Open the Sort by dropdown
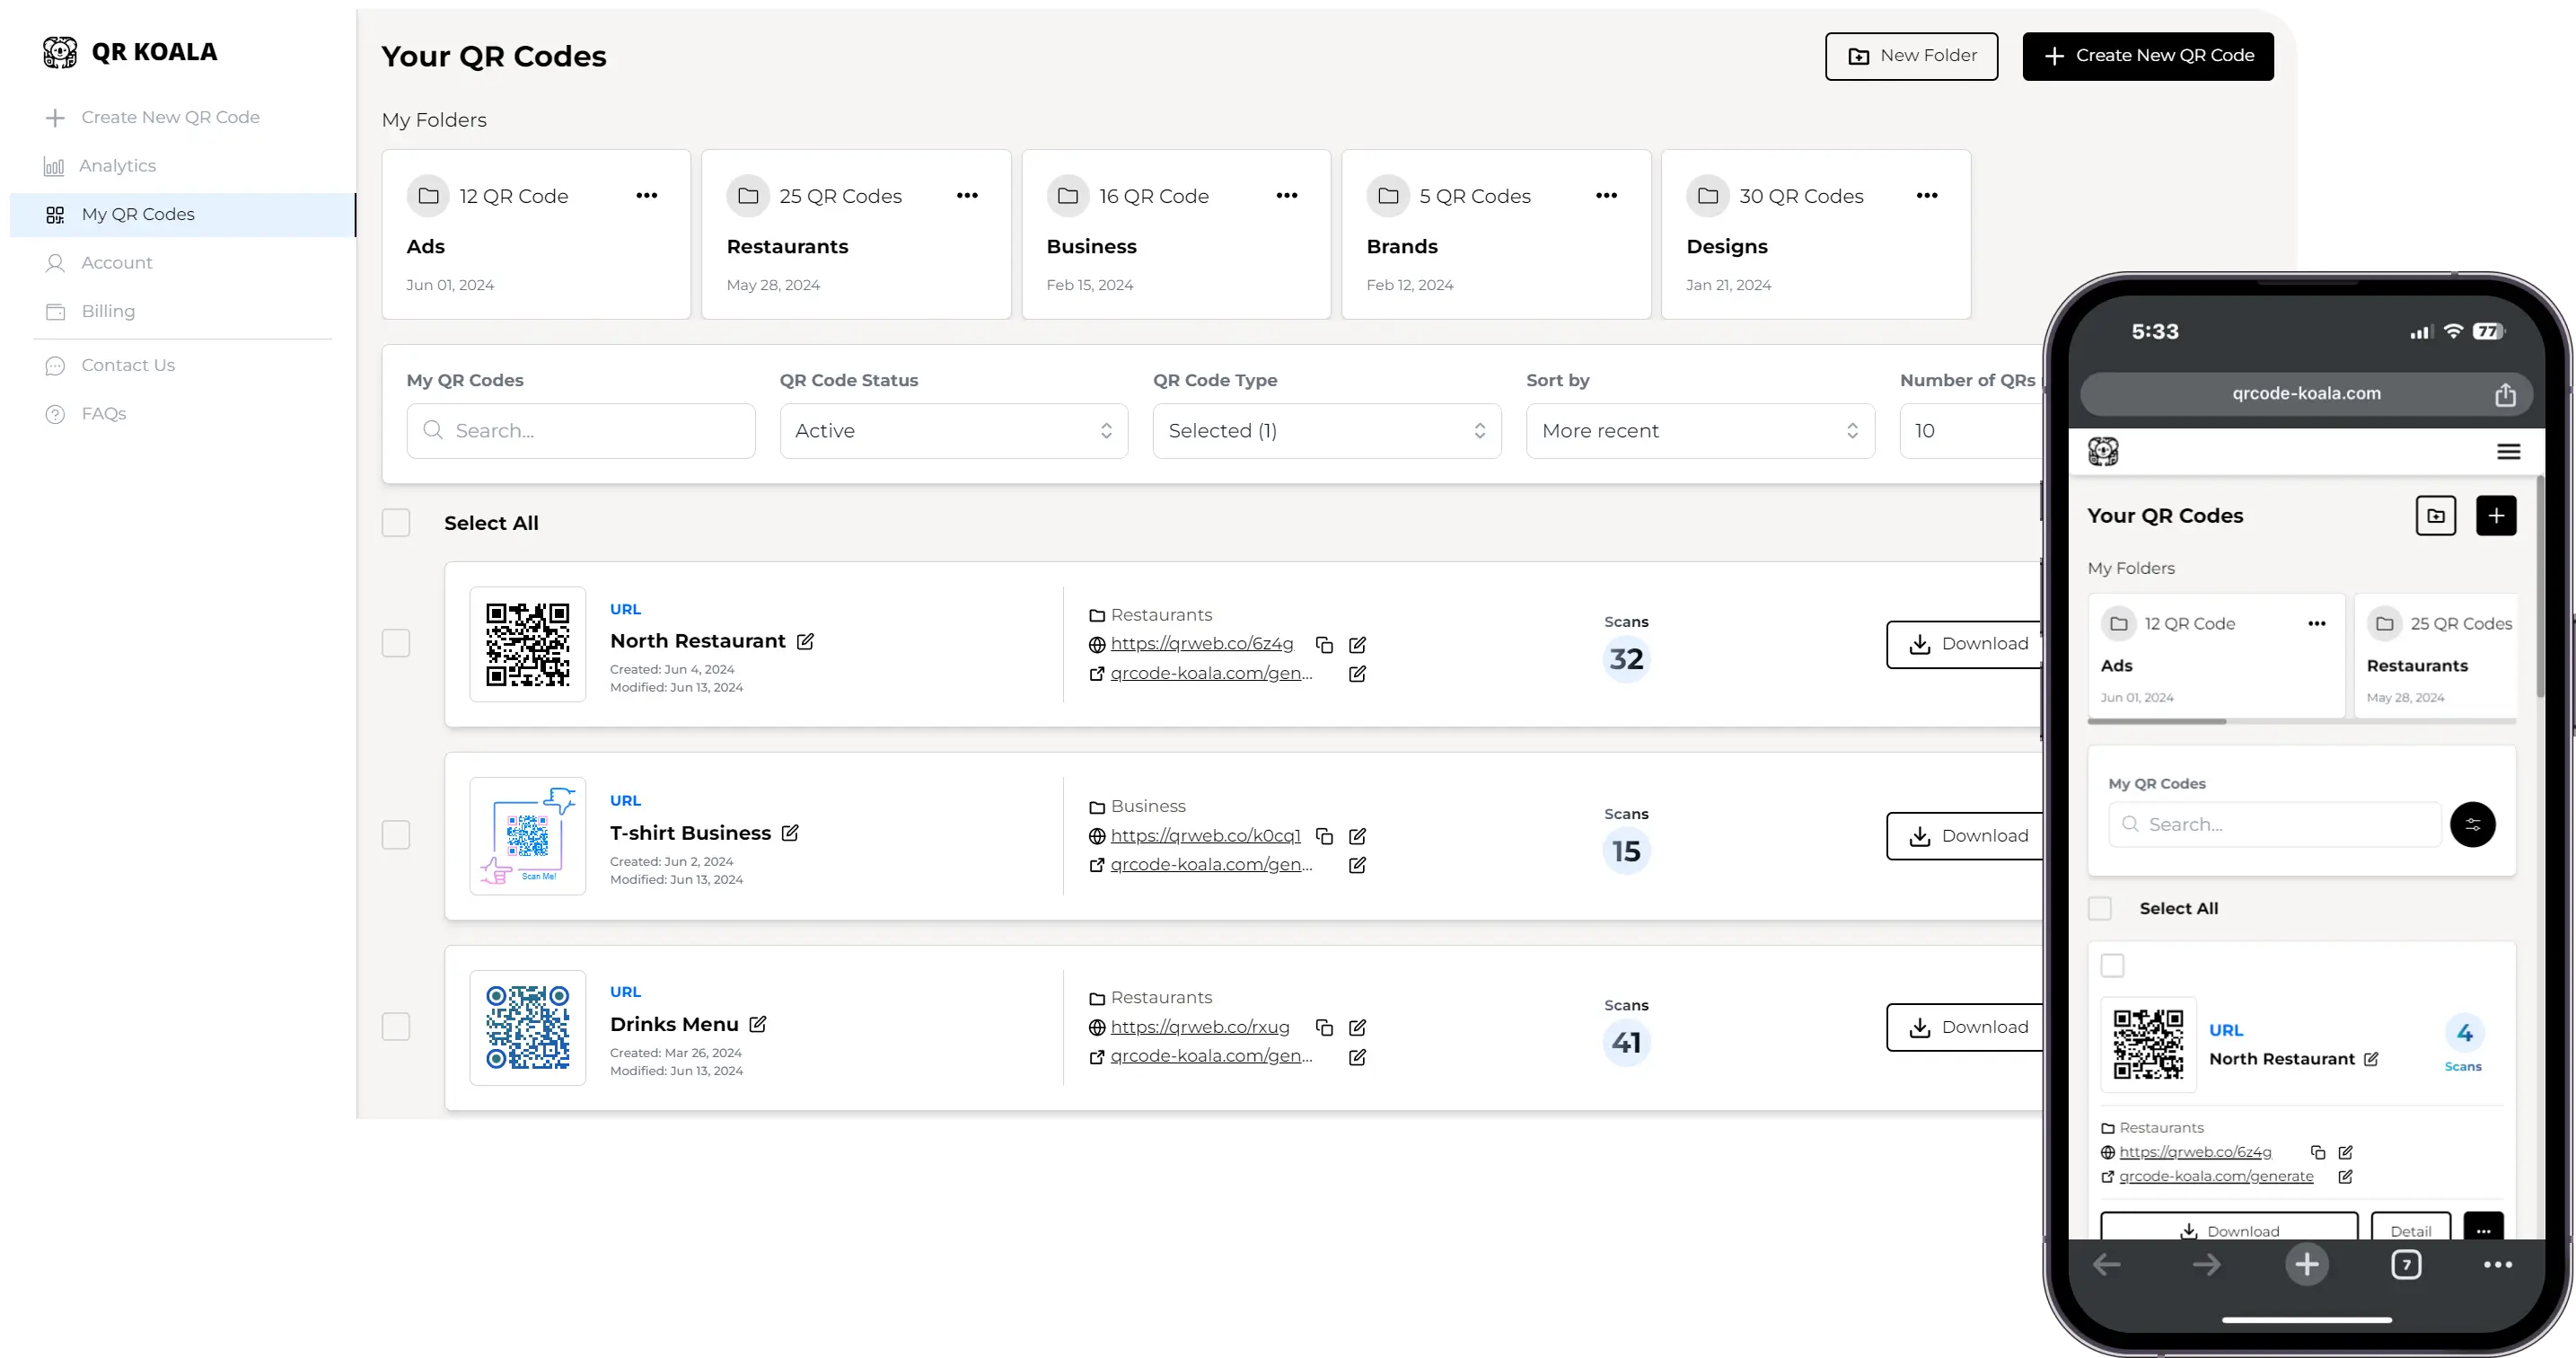The height and width of the screenshot is (1358, 2576). coord(1699,431)
